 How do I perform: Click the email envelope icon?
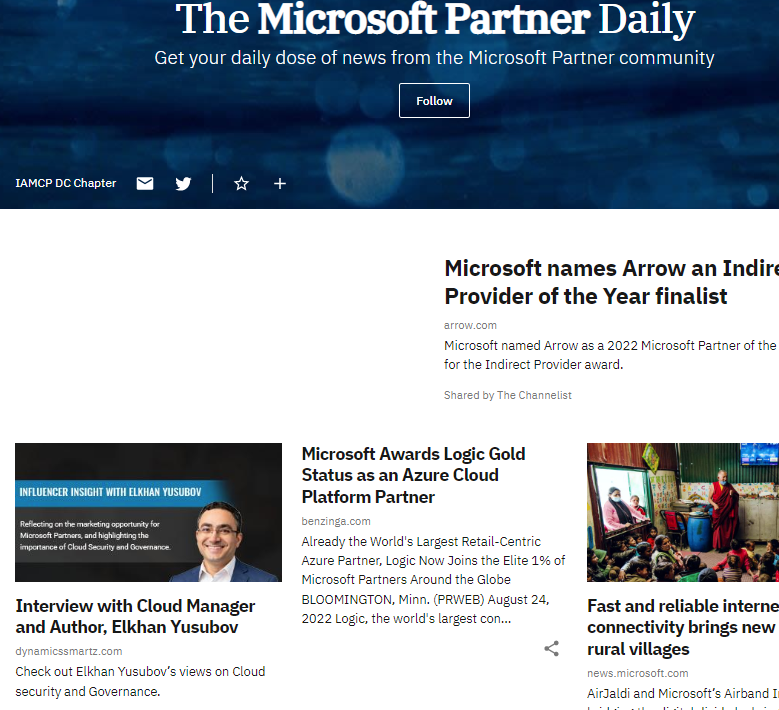pos(145,184)
